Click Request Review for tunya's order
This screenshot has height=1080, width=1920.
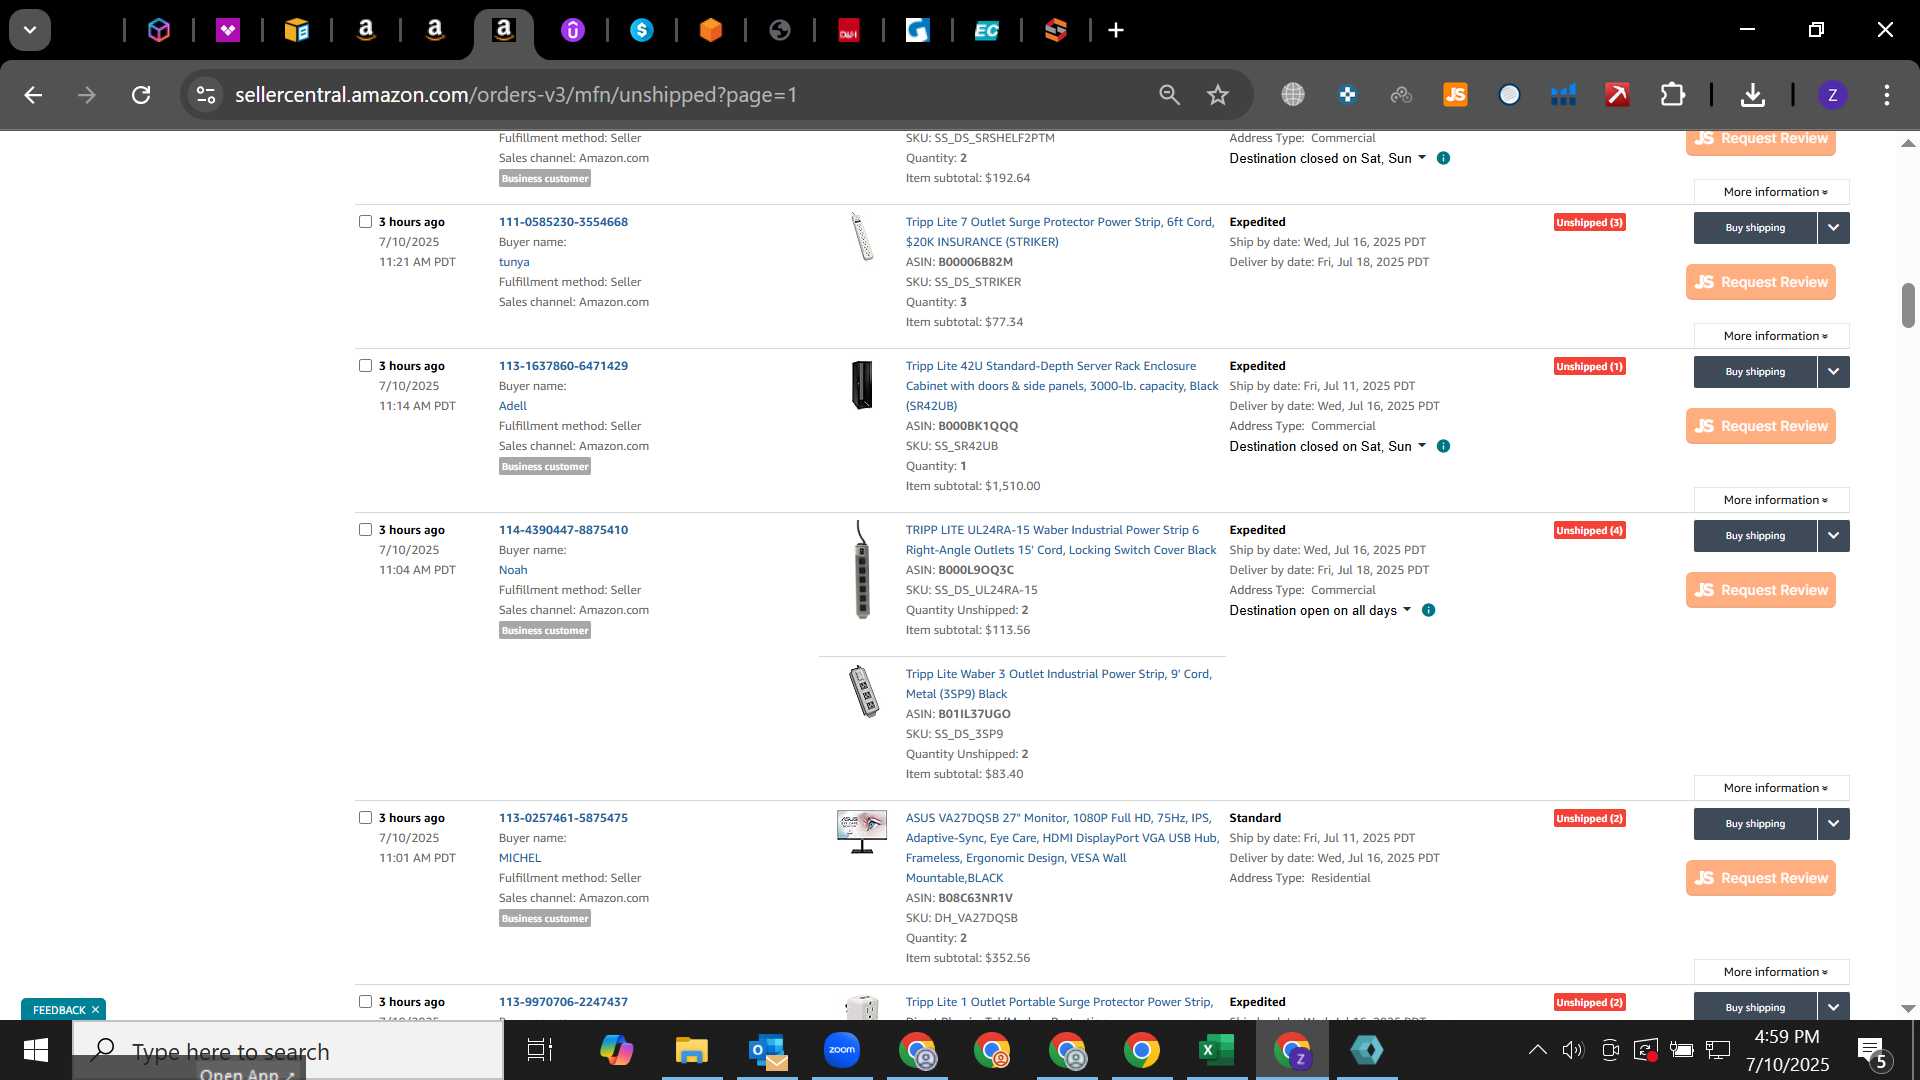pos(1761,282)
